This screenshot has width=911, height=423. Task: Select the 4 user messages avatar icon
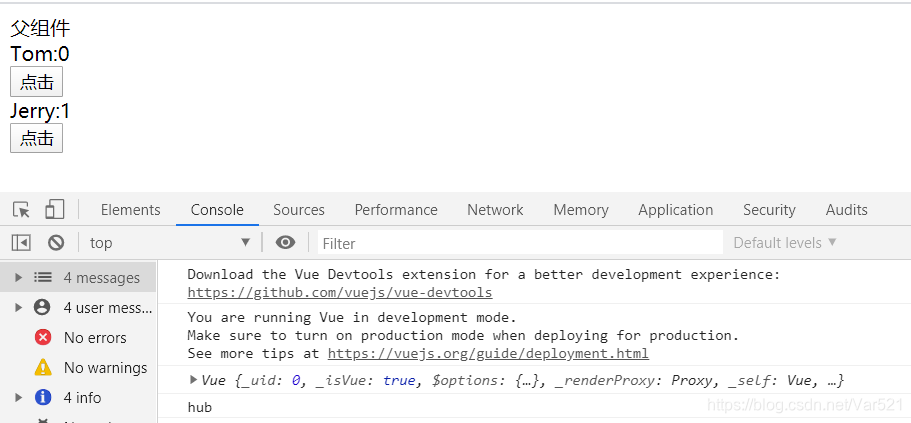[x=42, y=307]
